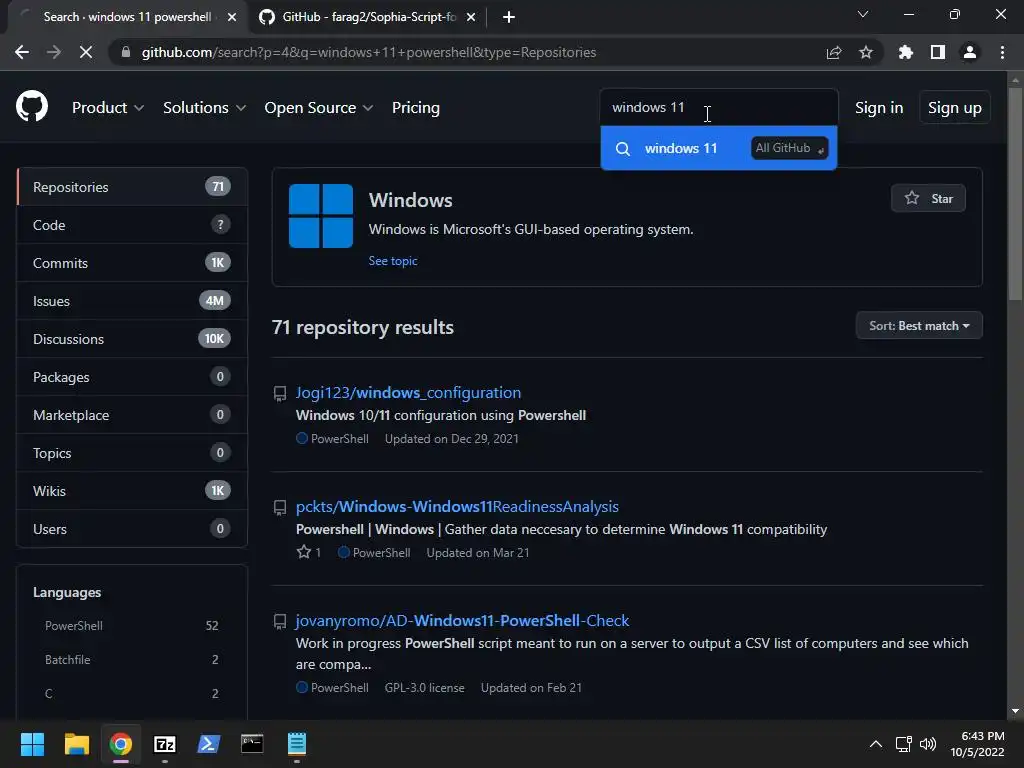
Task: Select the Users filter
Action: [132, 528]
